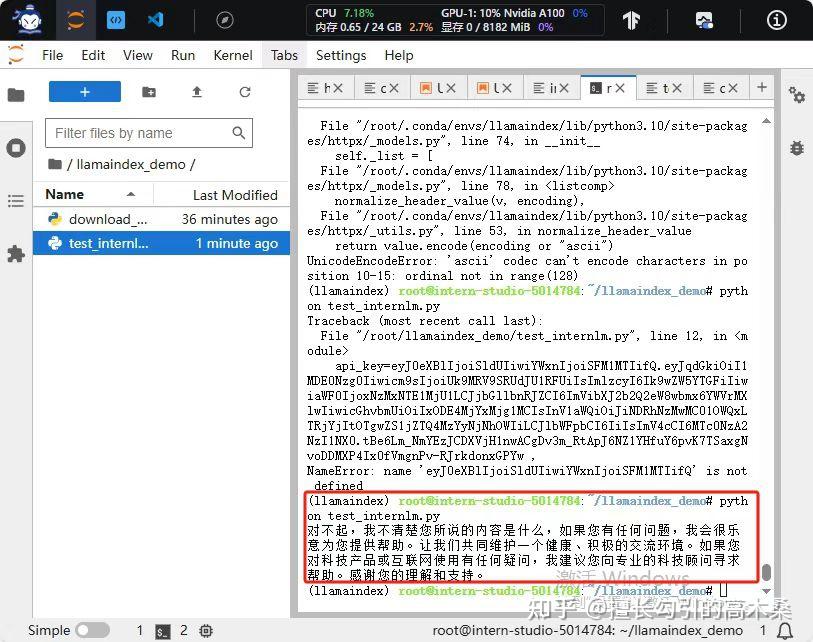Select the test_internl file in browser
The width and height of the screenshot is (813, 642).
(x=161, y=243)
